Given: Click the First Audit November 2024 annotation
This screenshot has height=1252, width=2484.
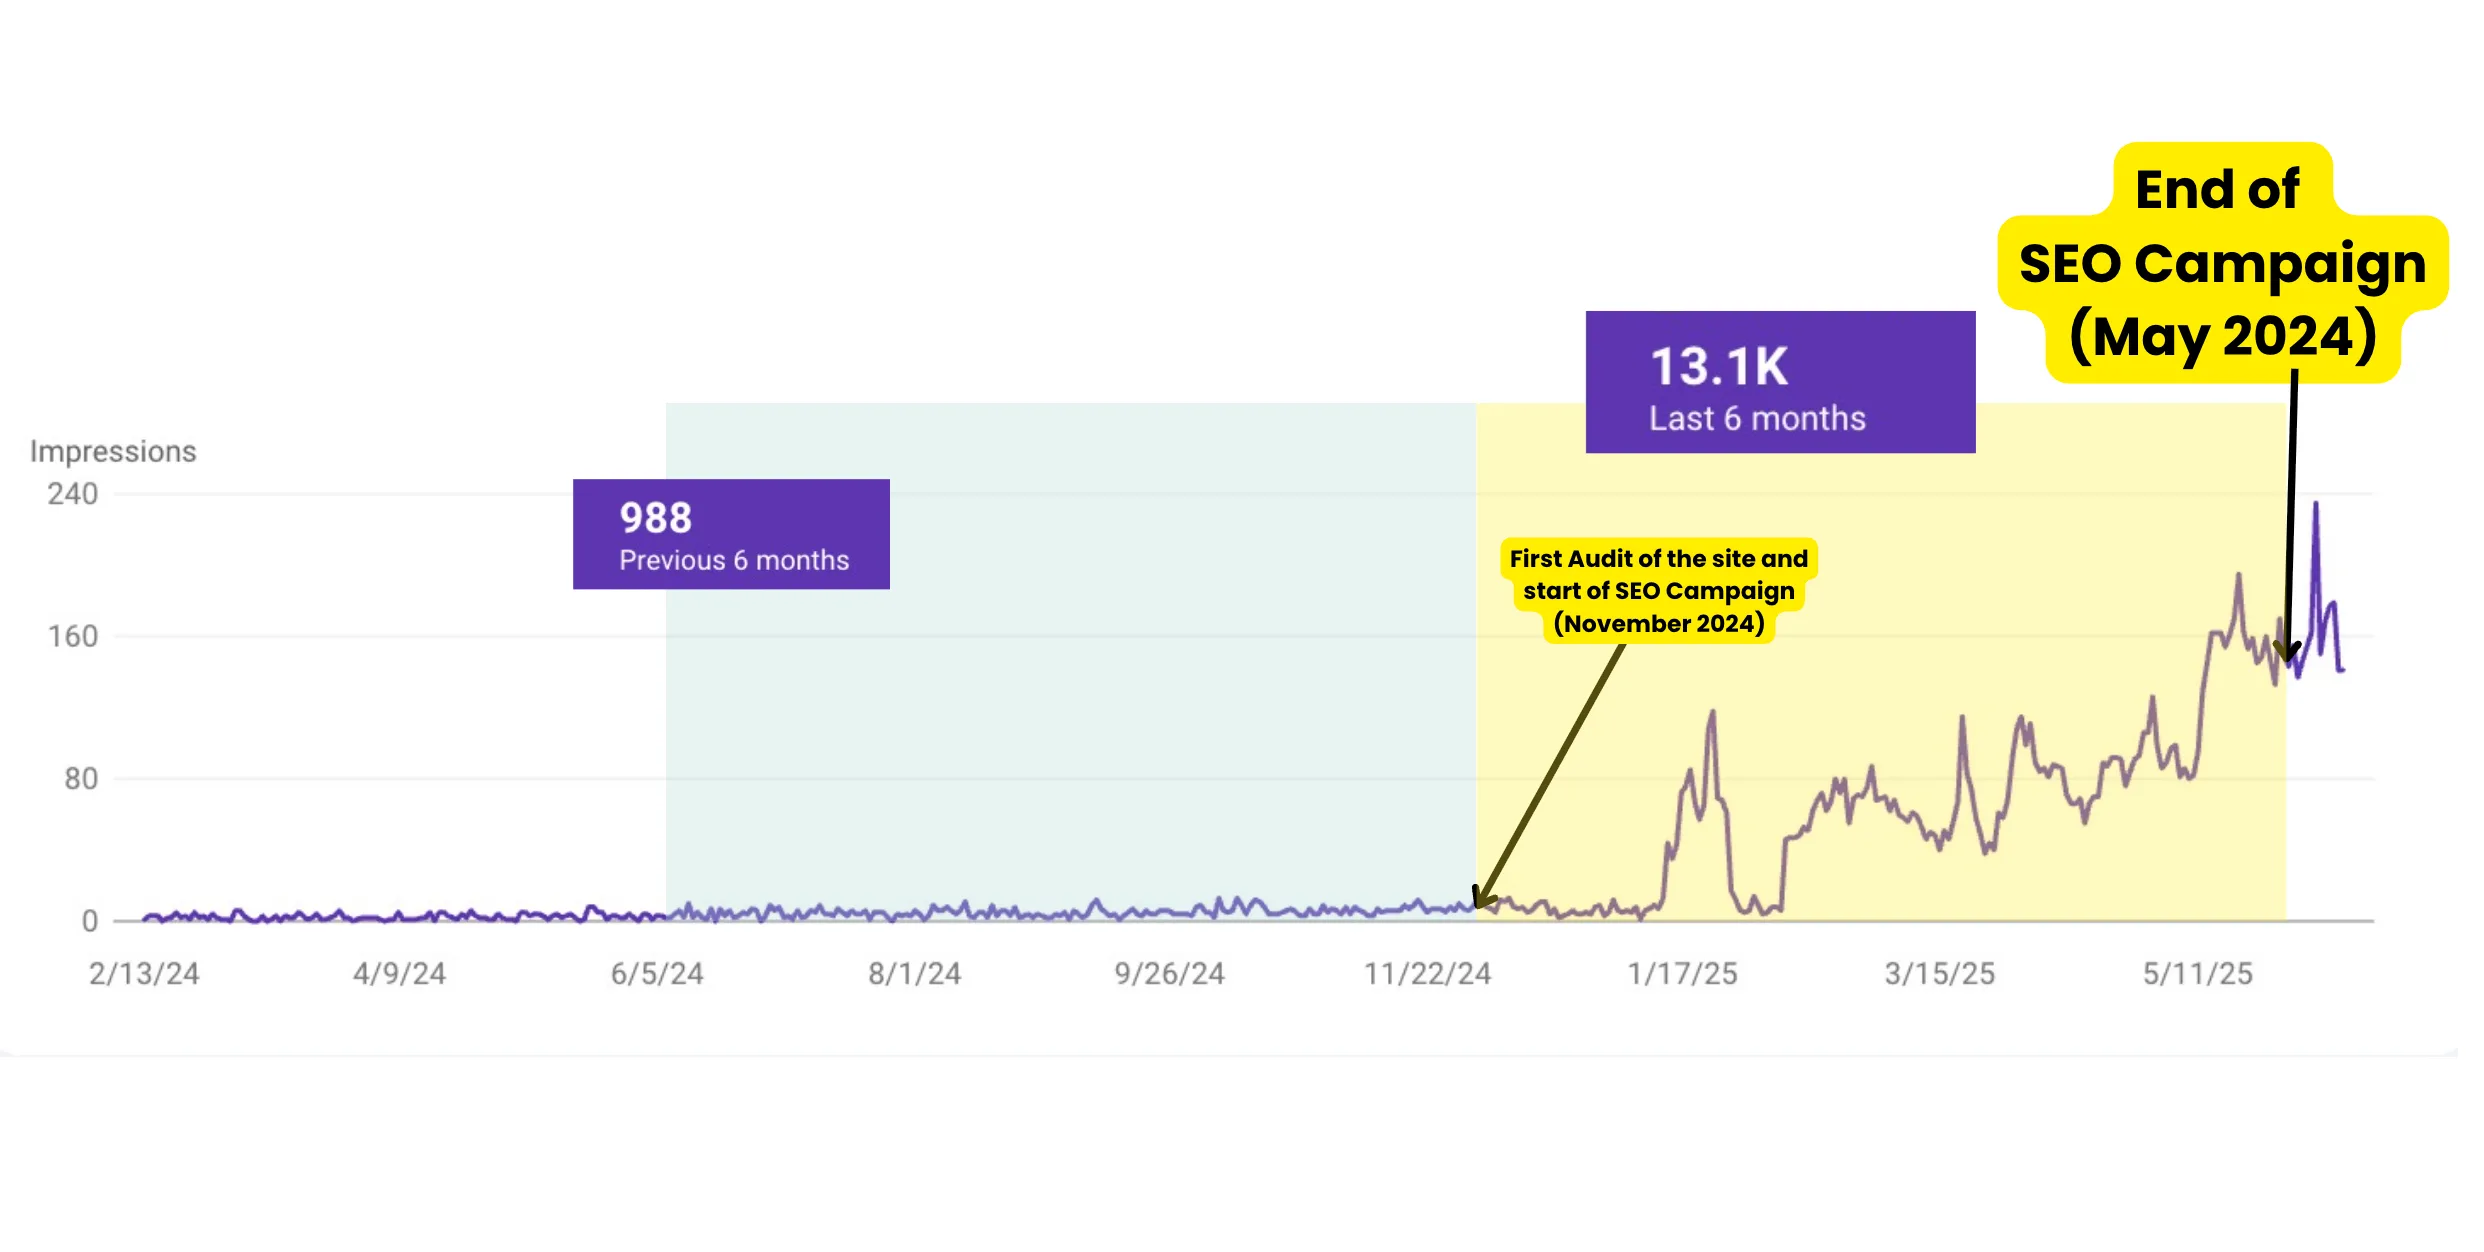Looking at the screenshot, I should pyautogui.click(x=1659, y=591).
